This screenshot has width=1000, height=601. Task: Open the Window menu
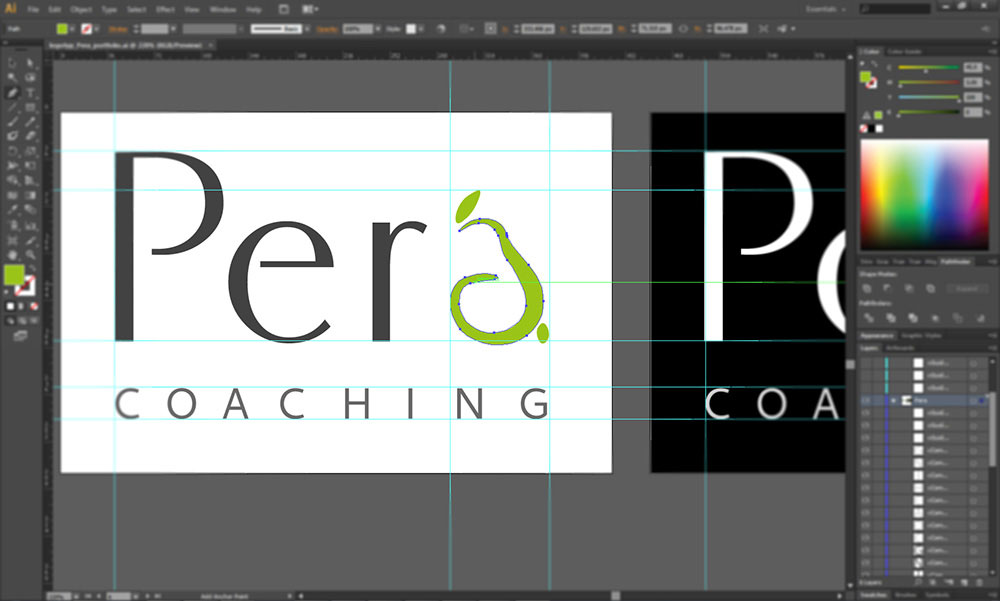pyautogui.click(x=223, y=9)
